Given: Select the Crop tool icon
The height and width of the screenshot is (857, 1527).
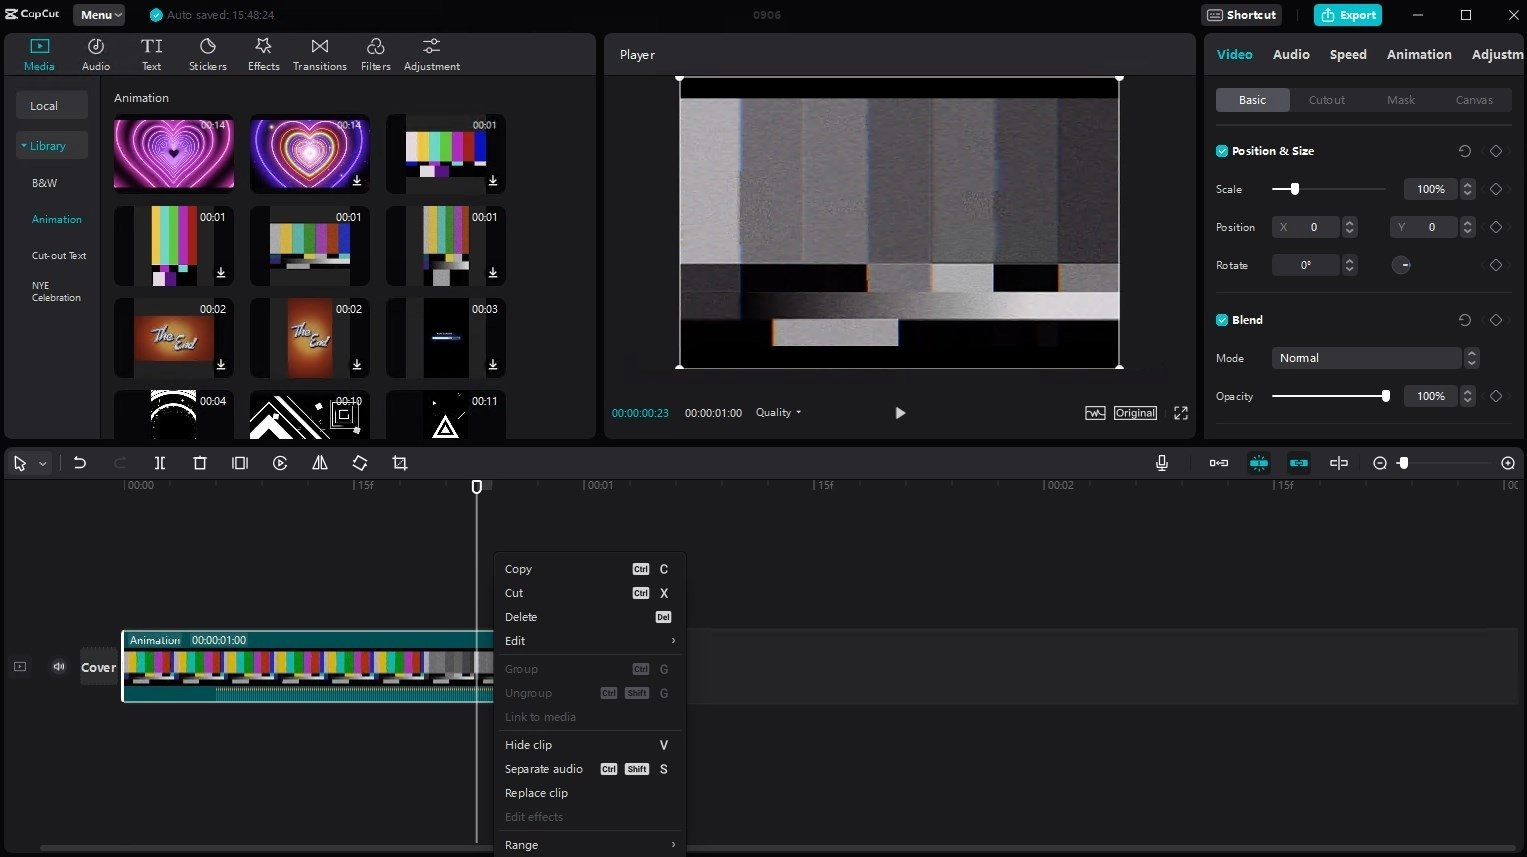Looking at the screenshot, I should click(x=400, y=463).
